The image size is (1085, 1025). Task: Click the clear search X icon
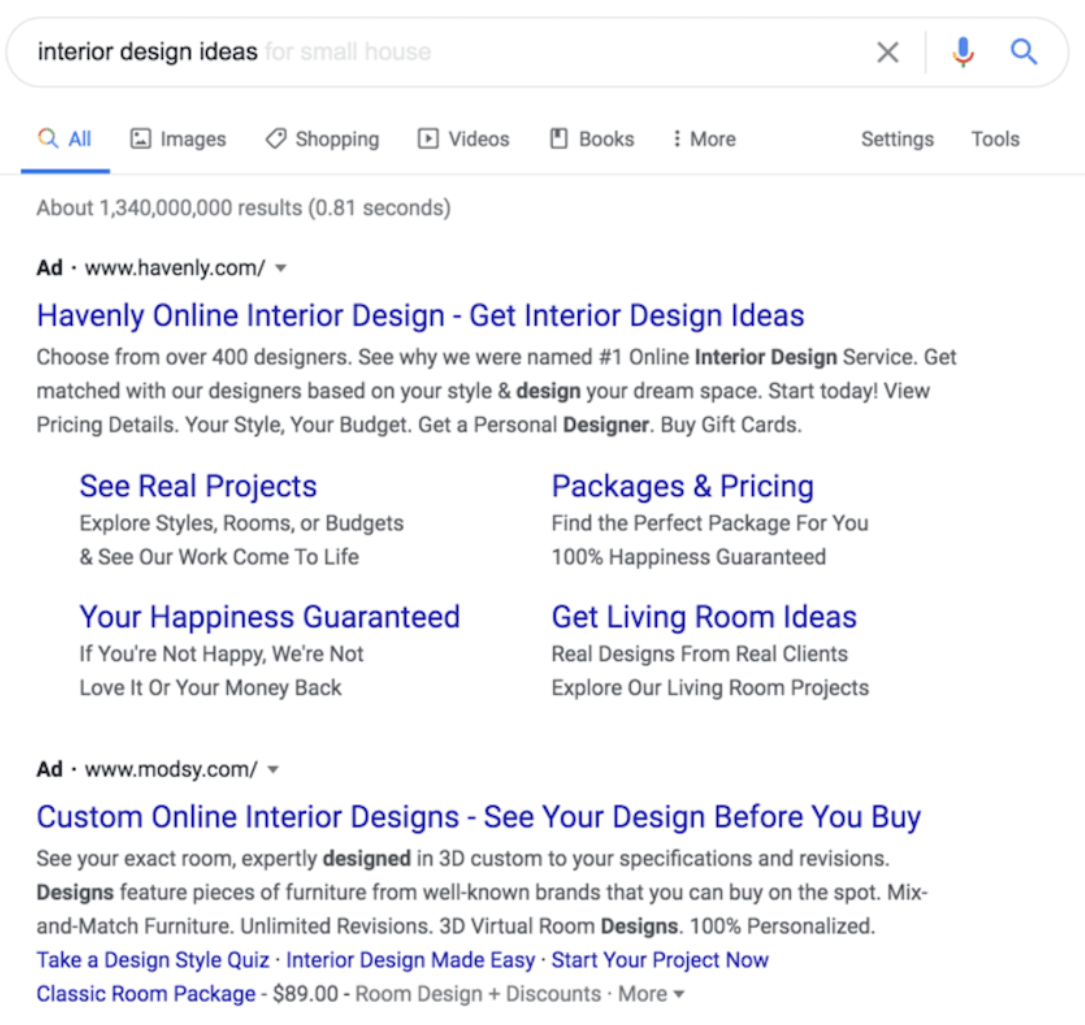[x=887, y=52]
